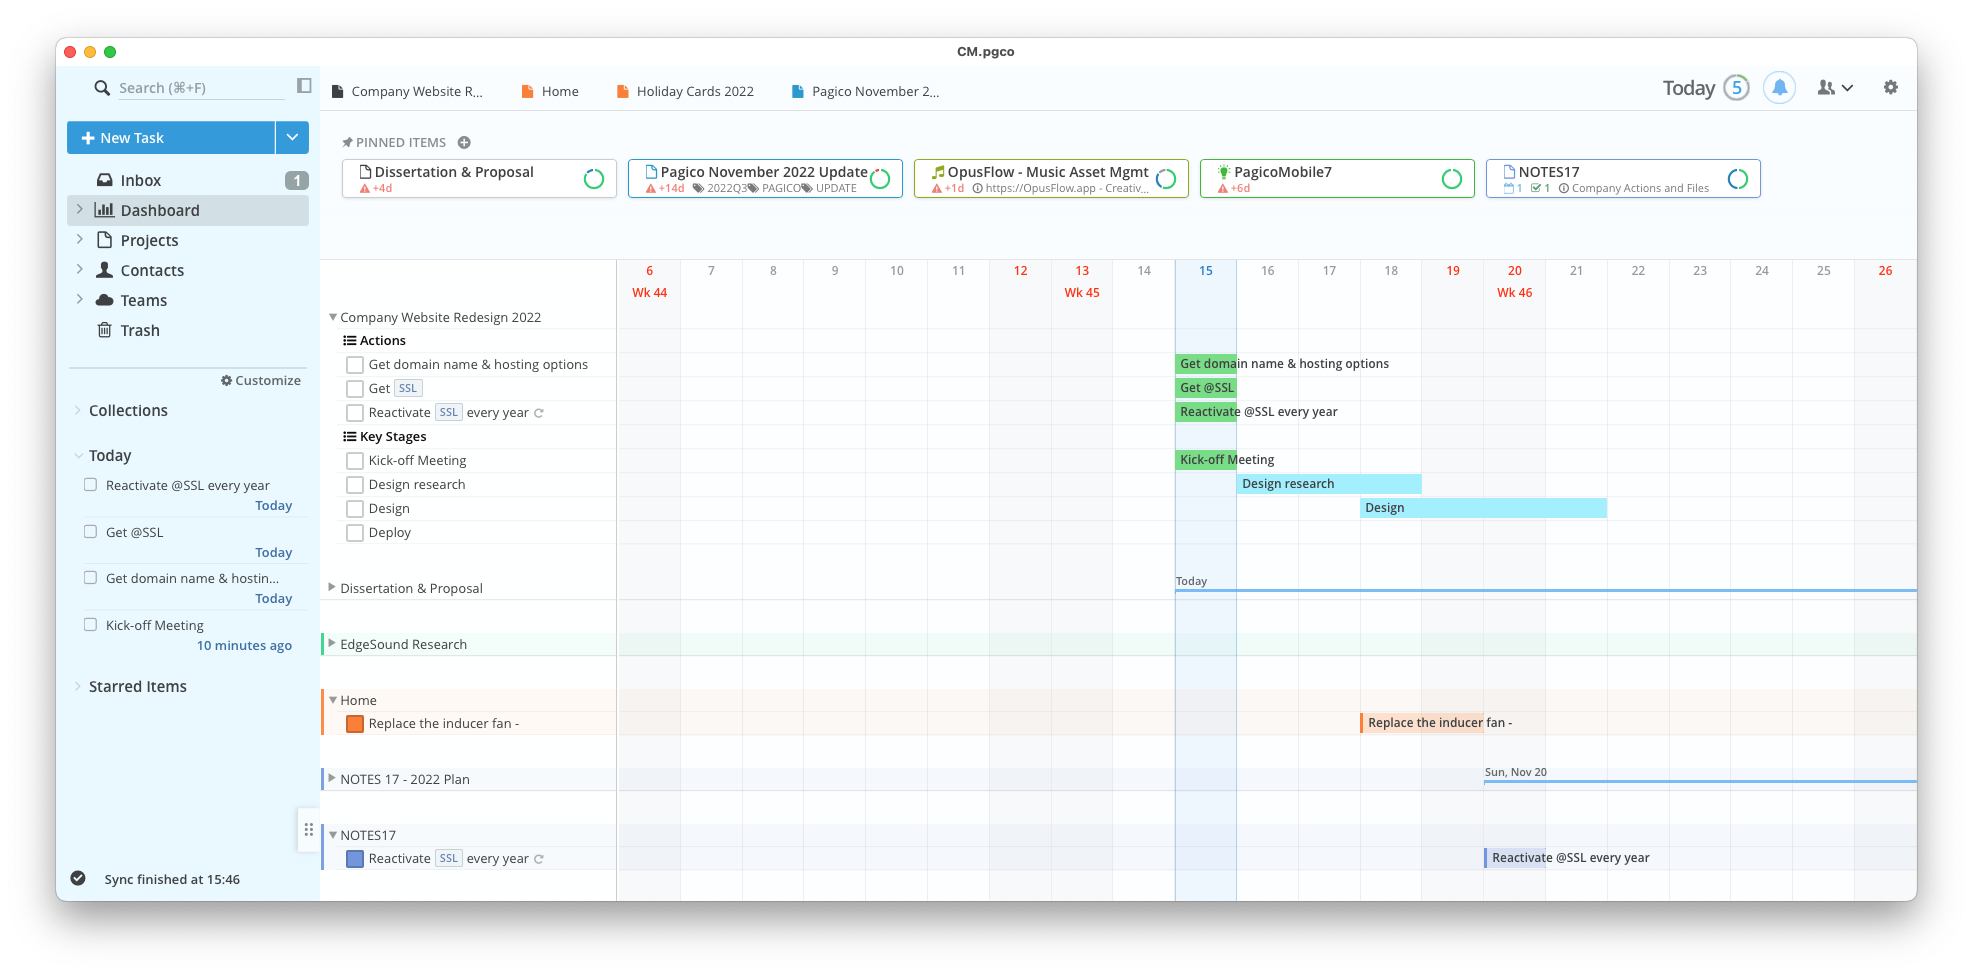
Task: Open Trash from the sidebar
Action: tap(140, 331)
